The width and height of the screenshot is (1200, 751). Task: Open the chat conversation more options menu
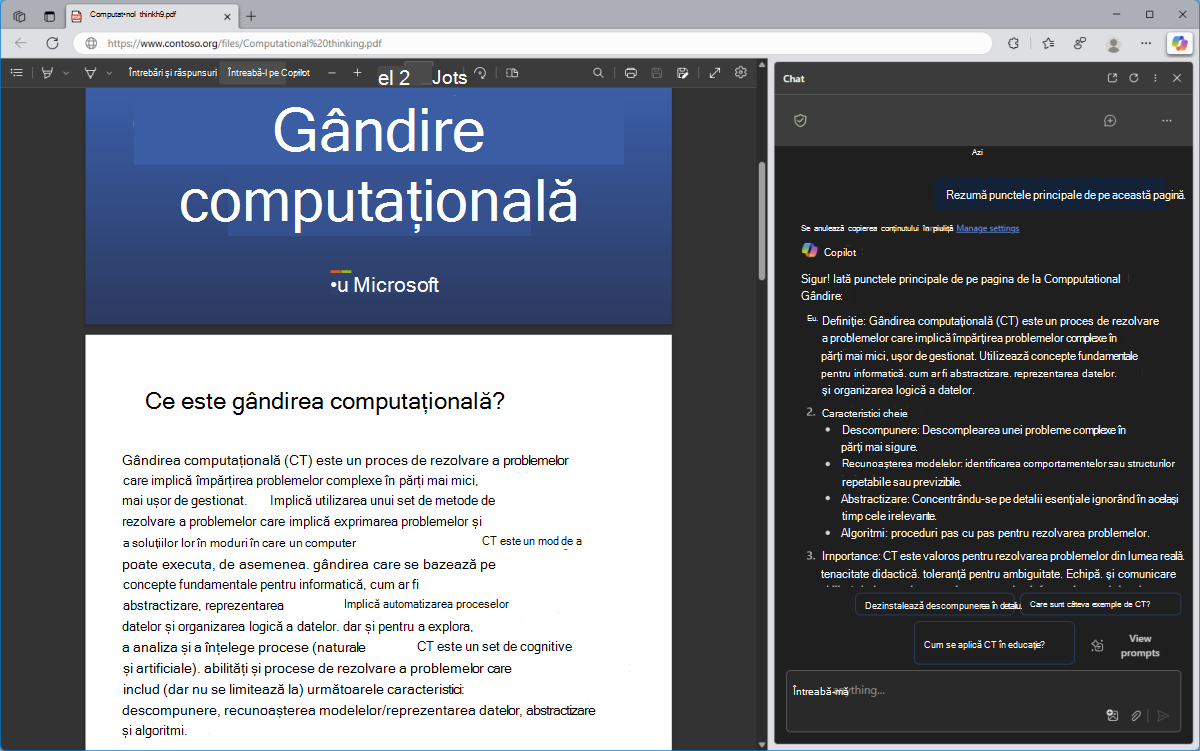pyautogui.click(x=1166, y=120)
